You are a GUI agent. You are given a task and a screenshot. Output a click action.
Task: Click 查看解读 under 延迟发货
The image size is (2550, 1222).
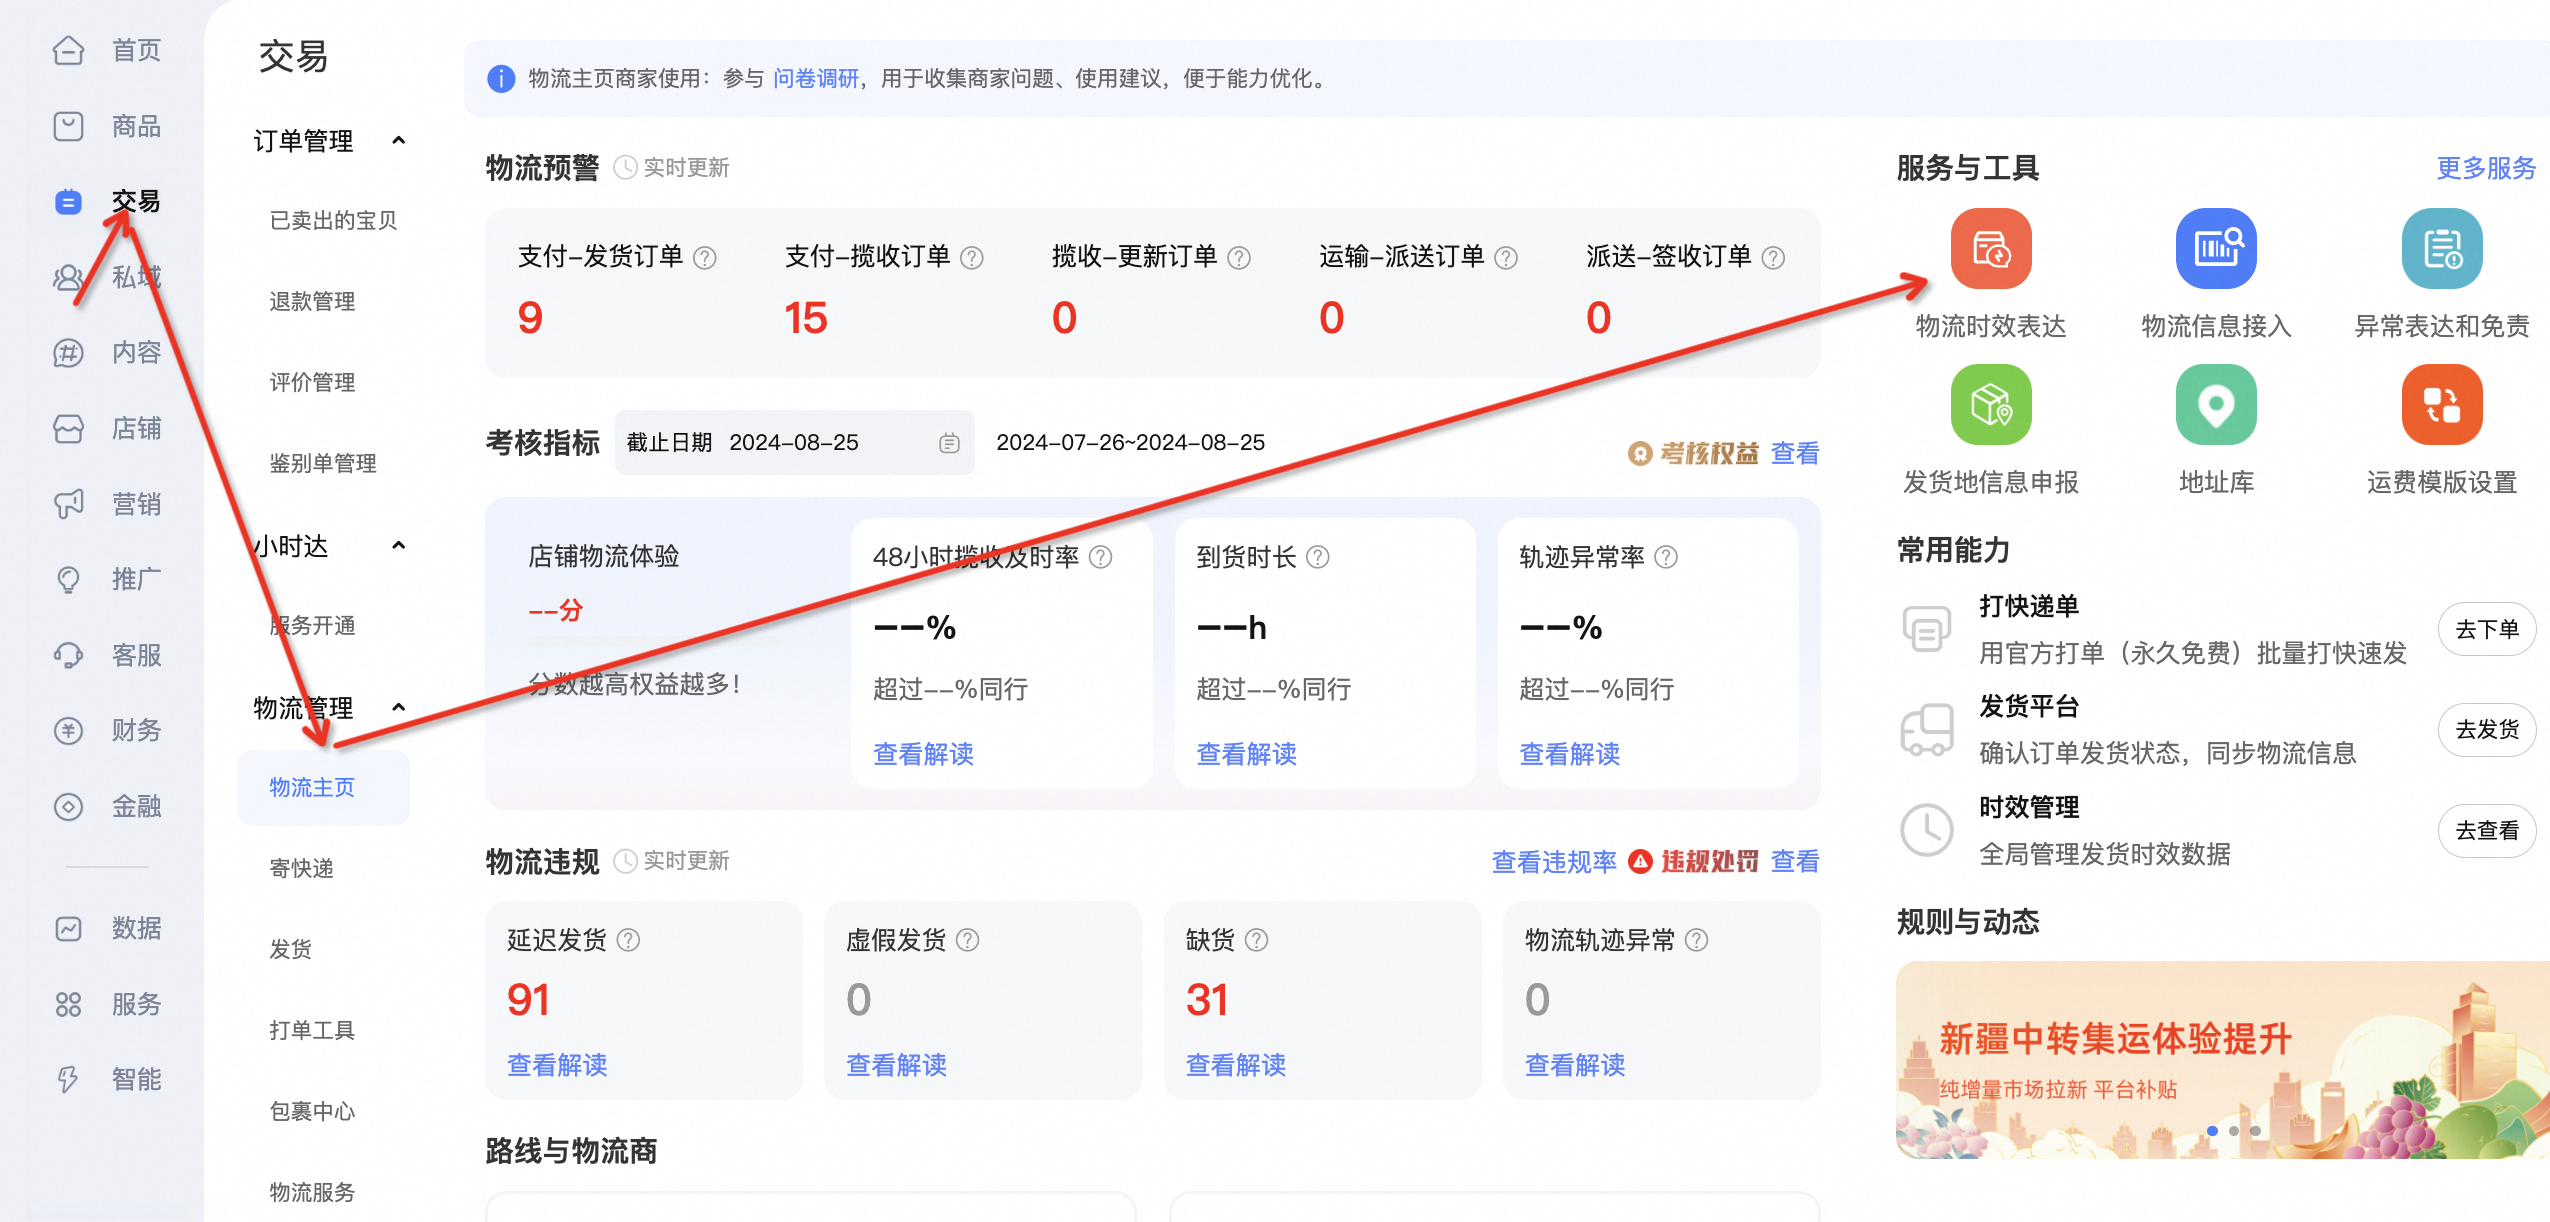557,1065
